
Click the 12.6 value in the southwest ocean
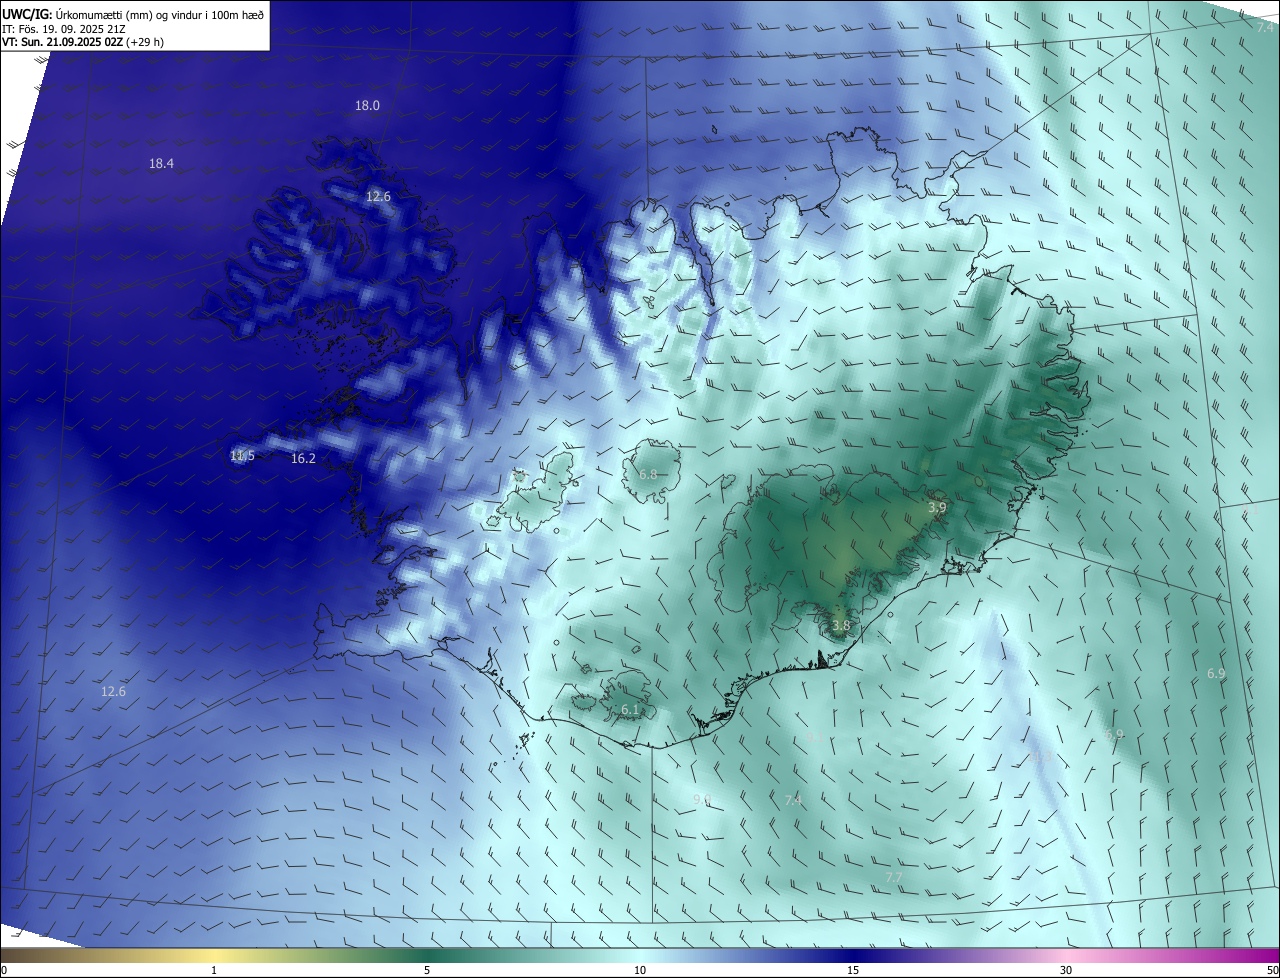[113, 691]
